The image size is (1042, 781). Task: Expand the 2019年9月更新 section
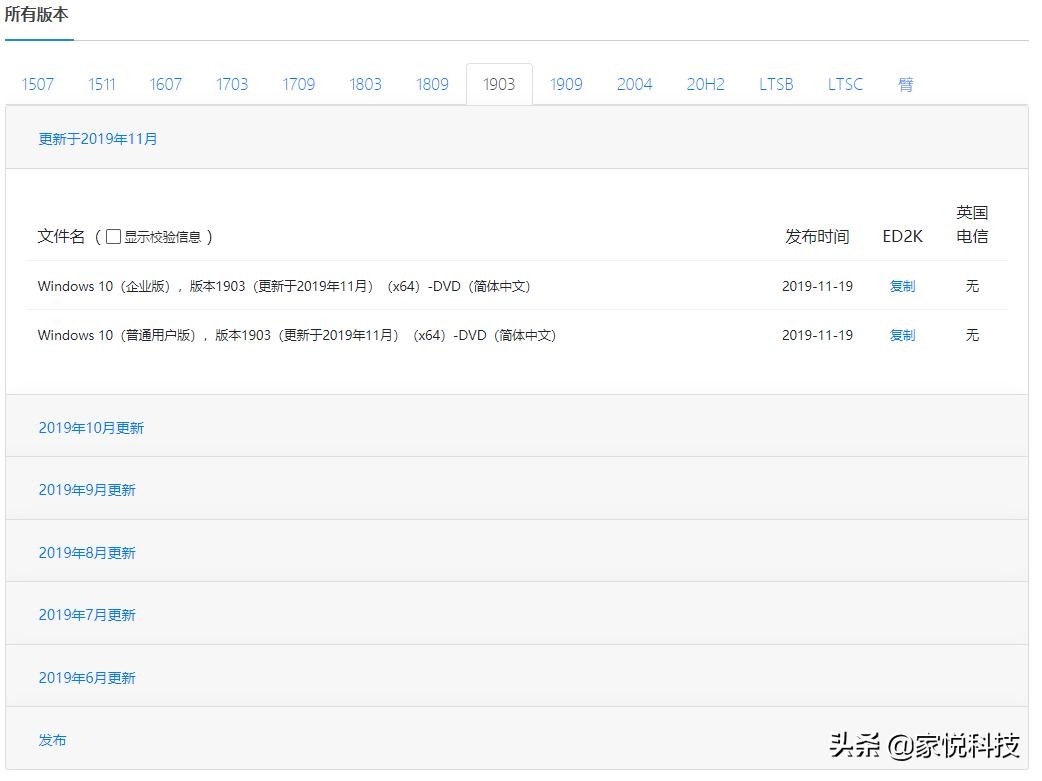pos(87,490)
